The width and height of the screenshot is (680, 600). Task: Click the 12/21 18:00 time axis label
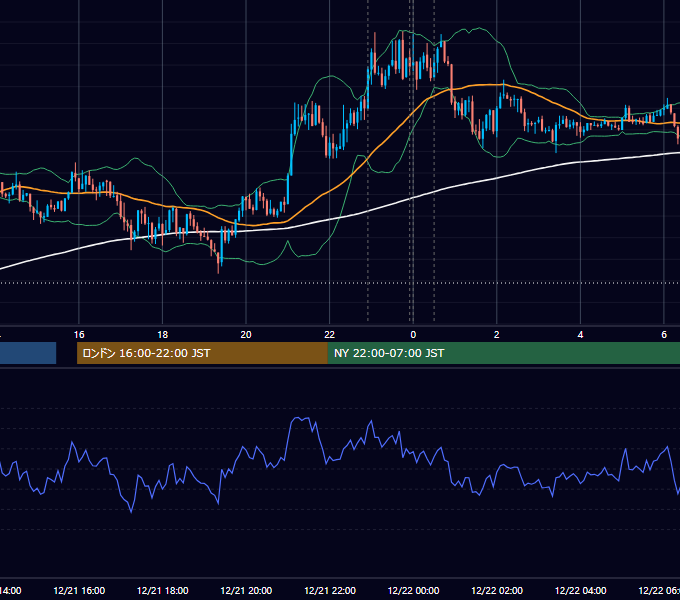click(x=163, y=590)
